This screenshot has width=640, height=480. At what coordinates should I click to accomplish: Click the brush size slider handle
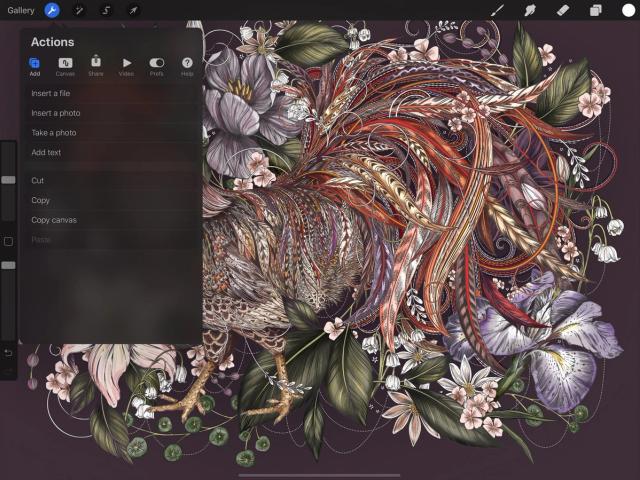click(x=8, y=180)
